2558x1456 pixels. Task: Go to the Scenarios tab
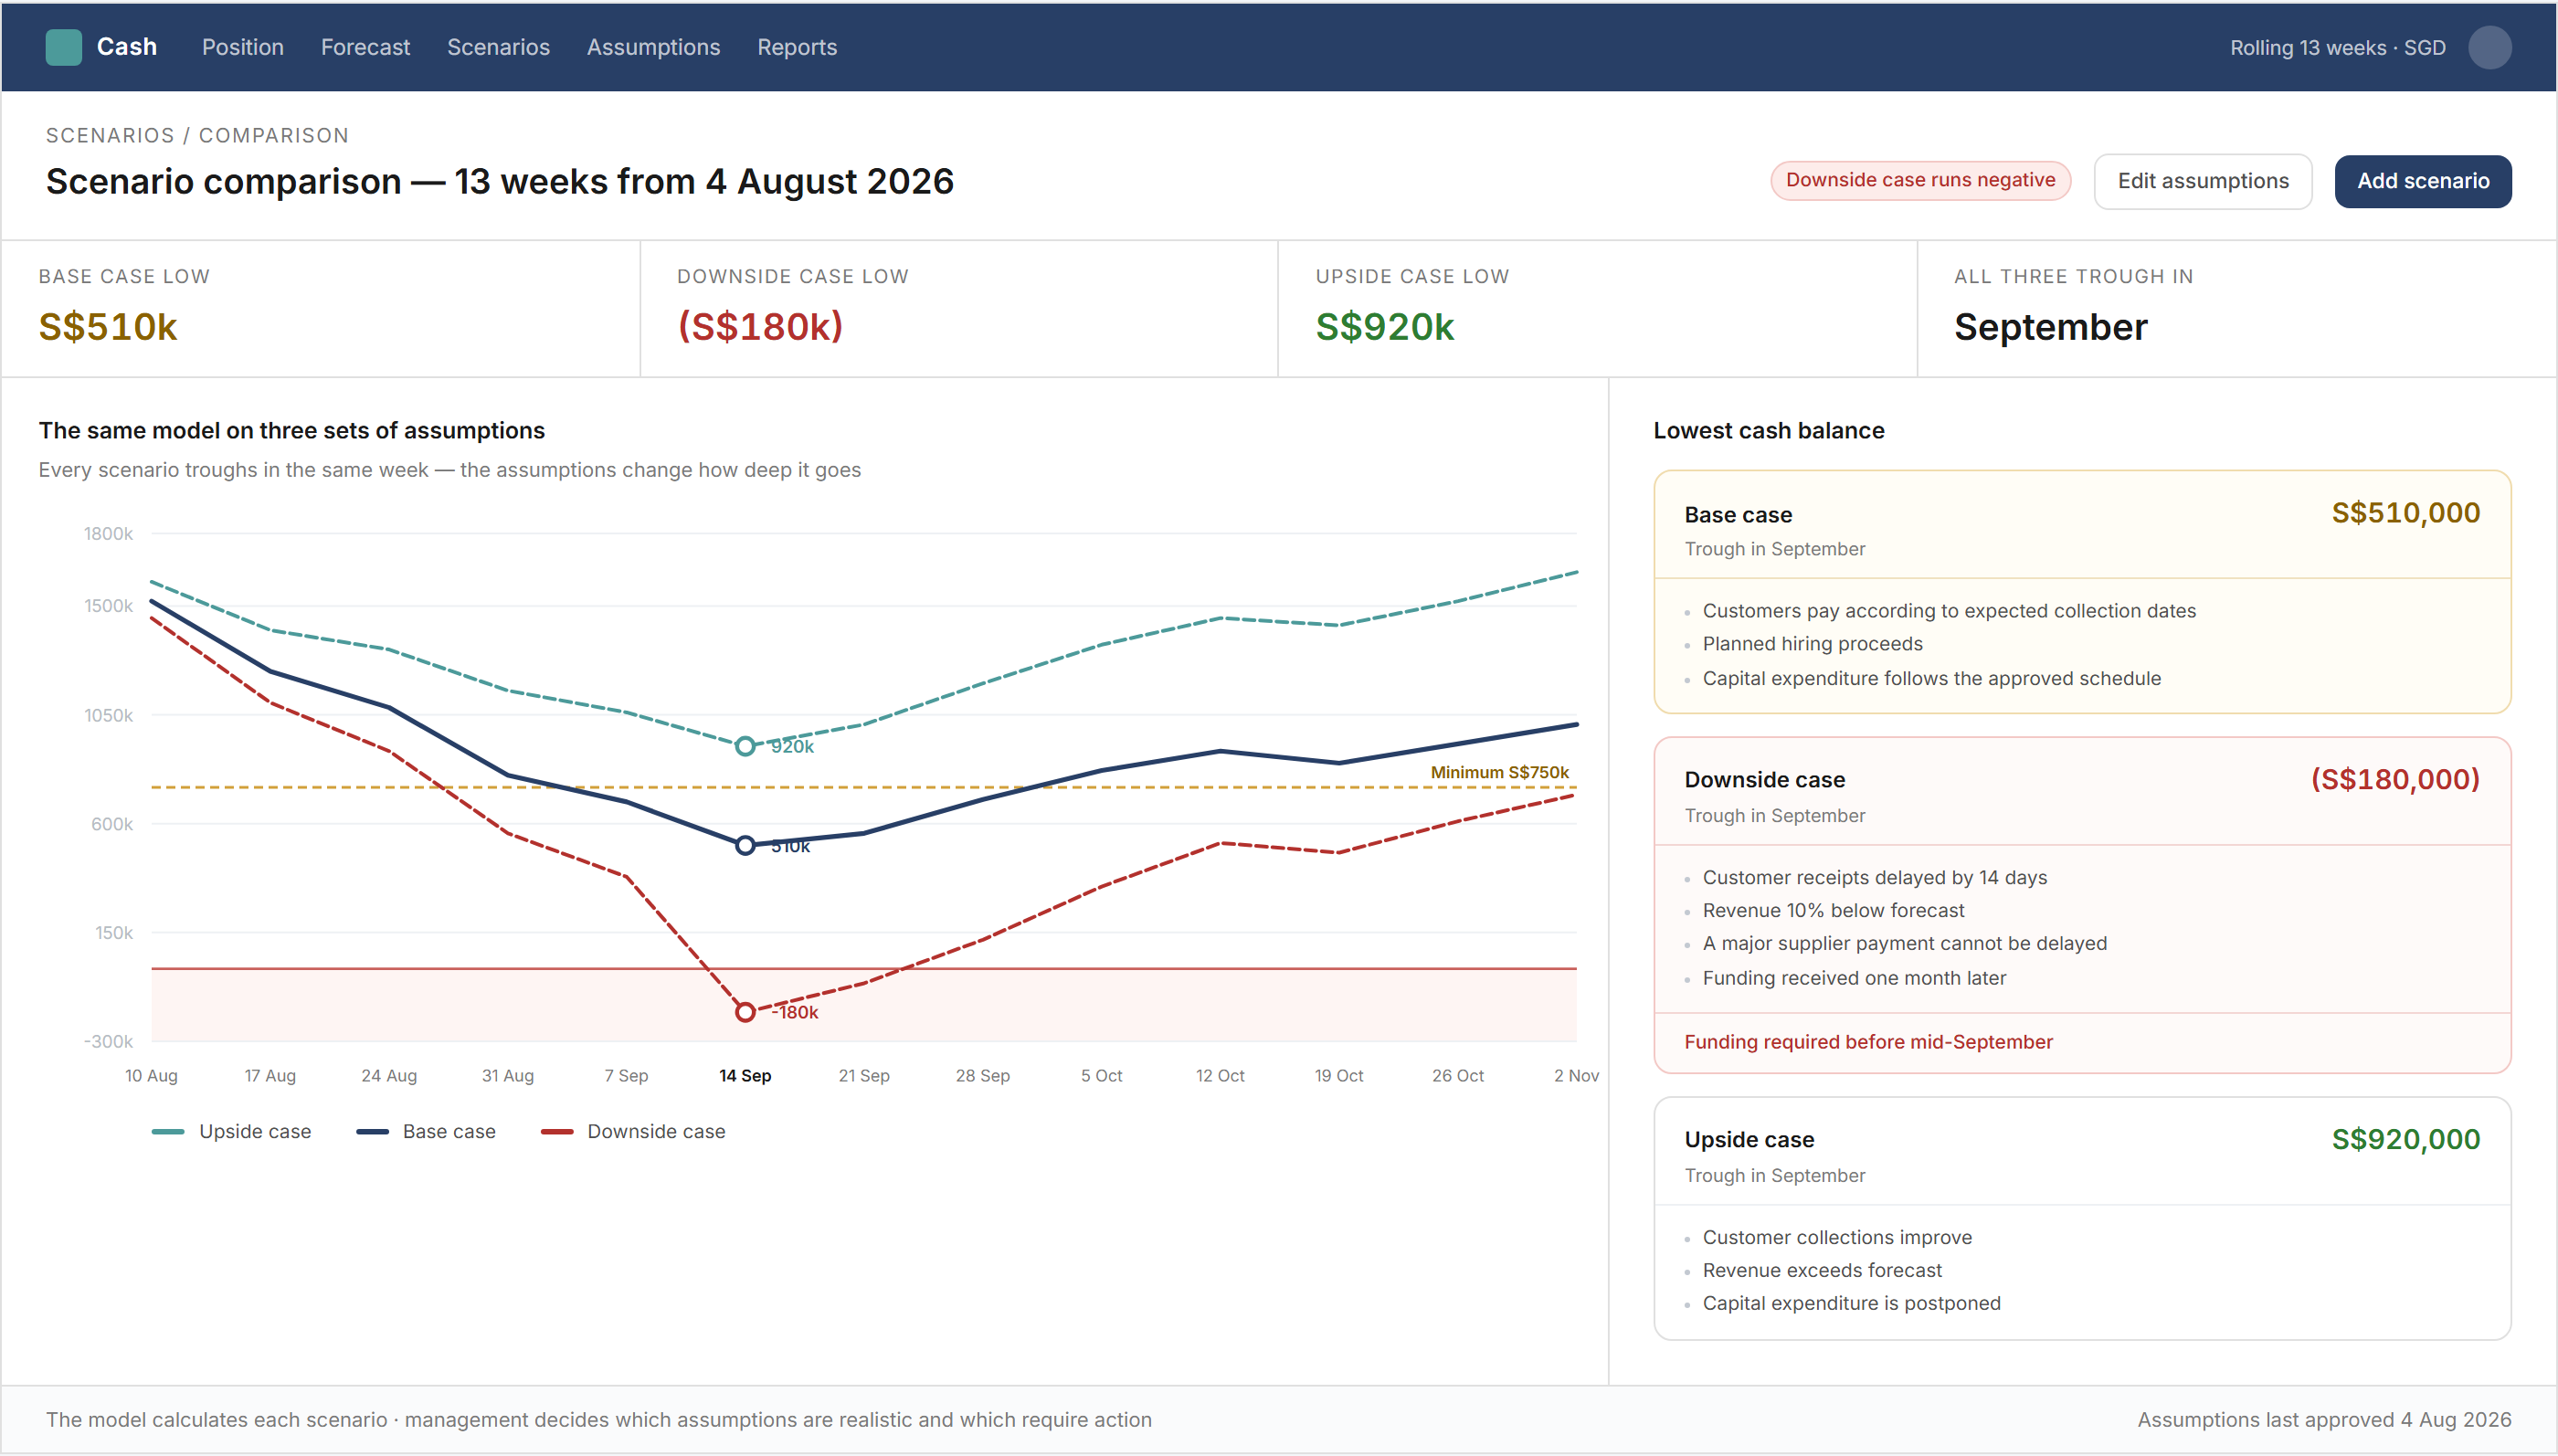[x=498, y=47]
